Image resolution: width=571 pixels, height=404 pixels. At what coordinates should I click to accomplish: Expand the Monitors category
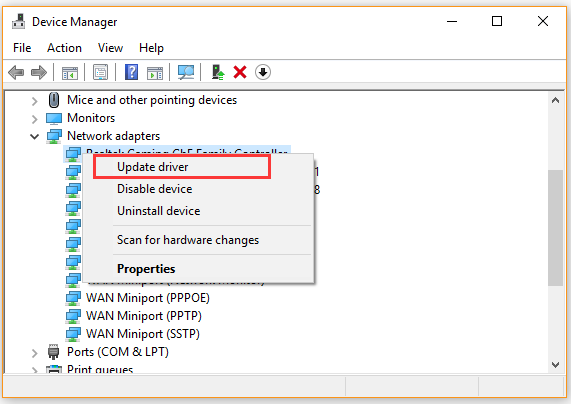tap(34, 119)
